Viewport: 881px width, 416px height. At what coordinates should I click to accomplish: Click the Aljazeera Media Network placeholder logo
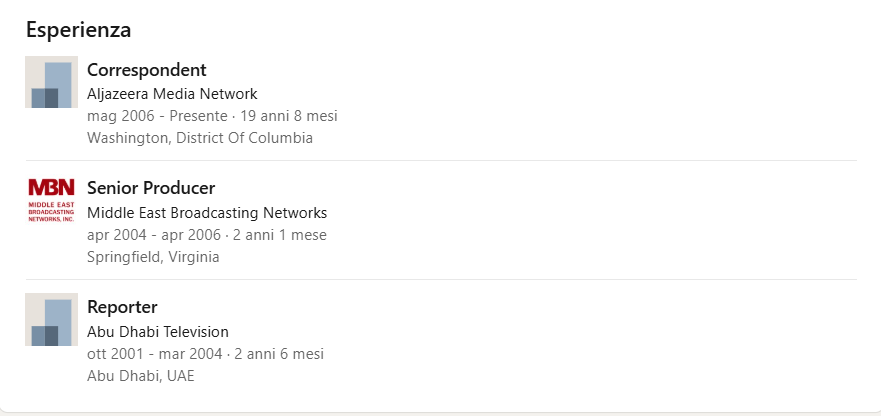[x=51, y=82]
